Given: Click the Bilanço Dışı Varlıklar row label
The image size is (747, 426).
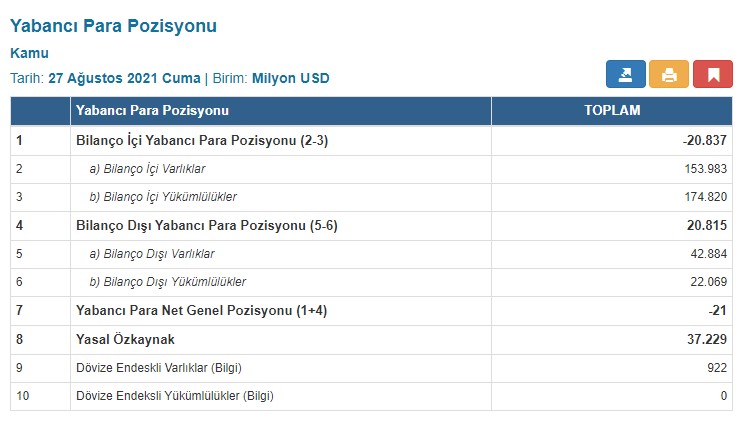Looking at the screenshot, I should click(x=152, y=254).
